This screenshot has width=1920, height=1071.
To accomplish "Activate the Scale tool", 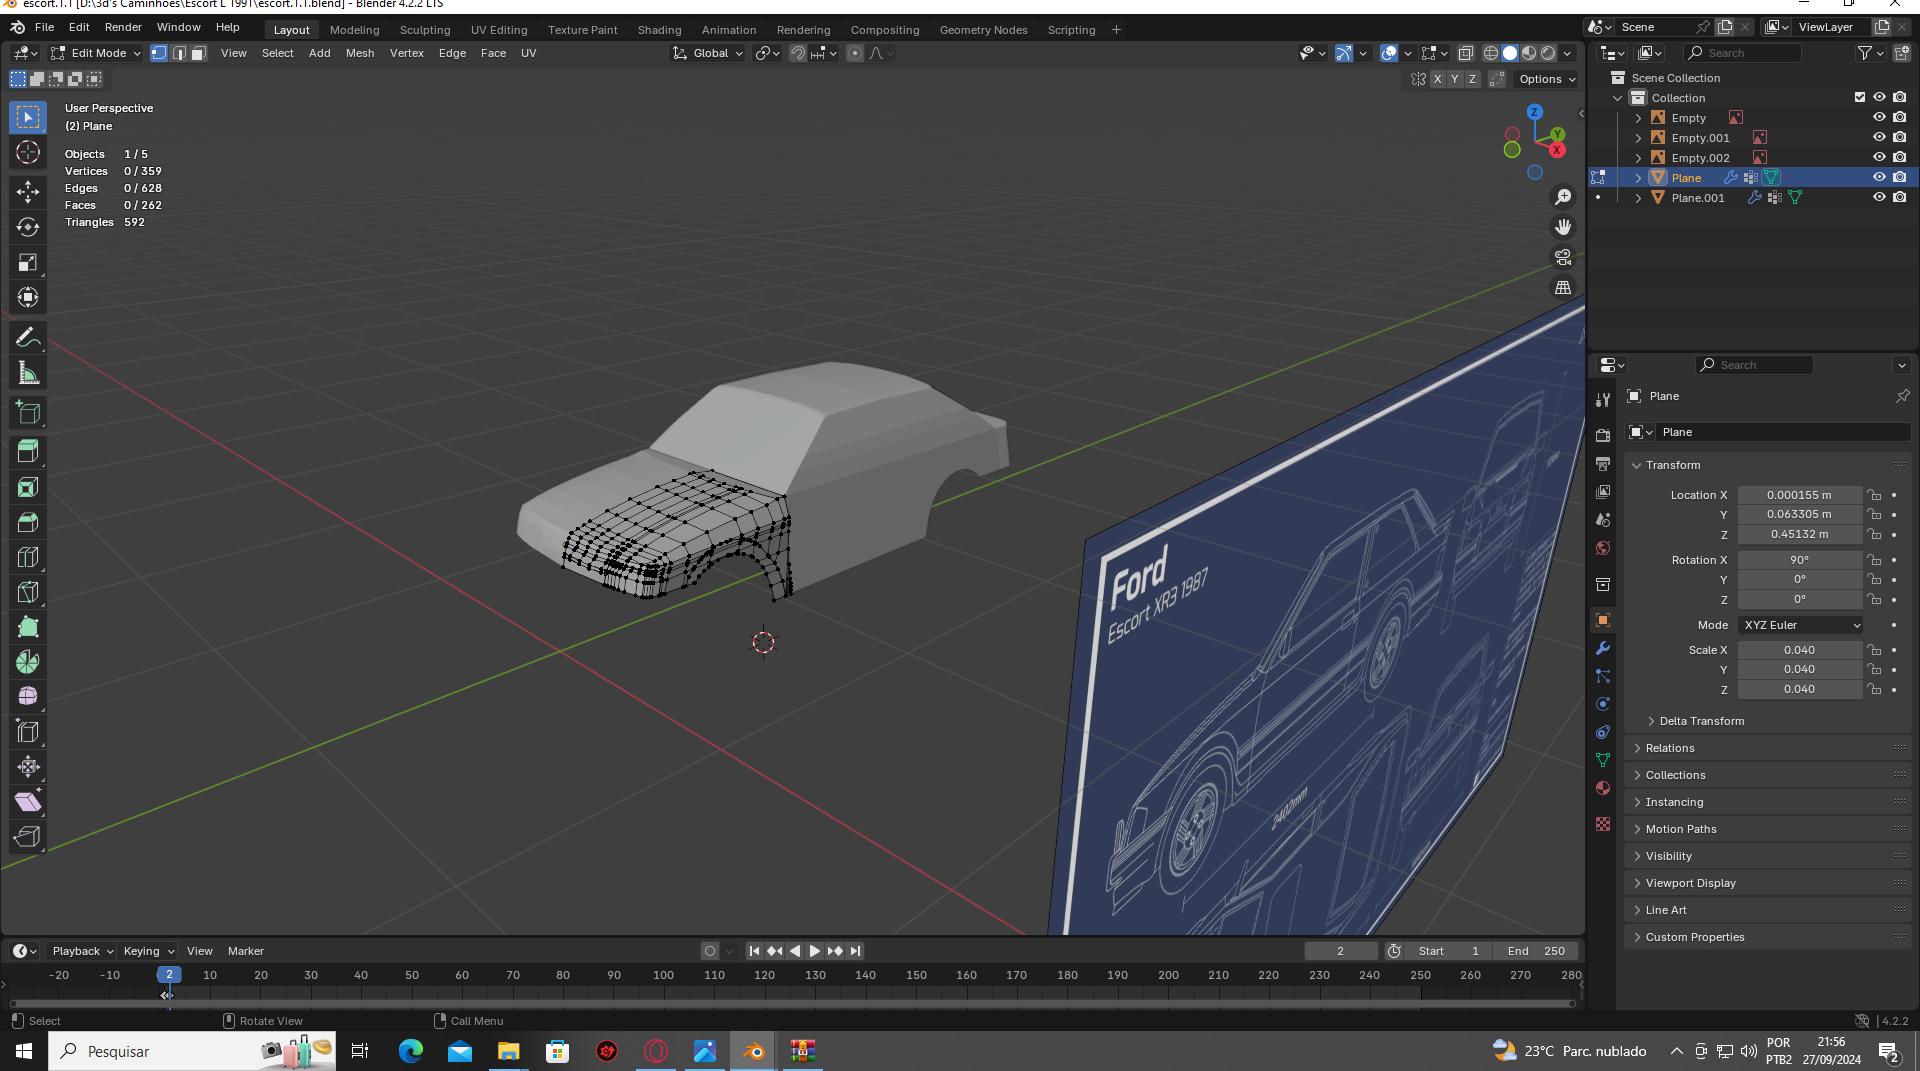I will point(28,262).
